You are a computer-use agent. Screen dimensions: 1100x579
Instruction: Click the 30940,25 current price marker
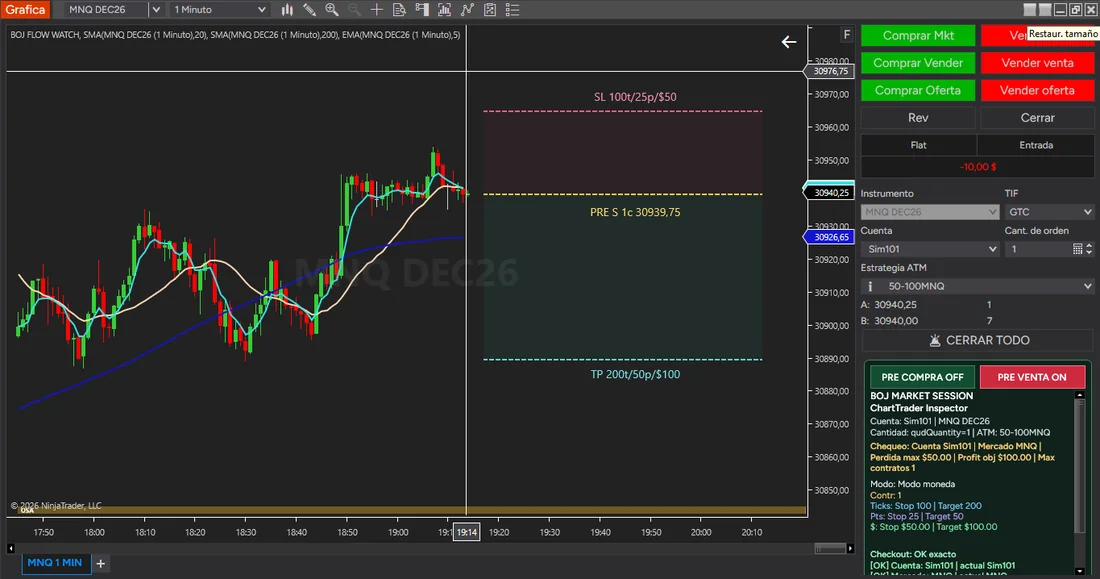coord(829,192)
